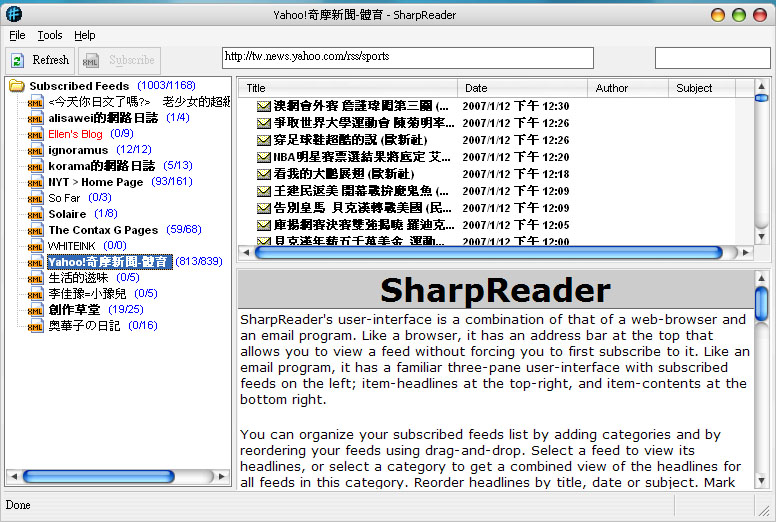
Task: Click the feed list scroll left arrow
Action: pyautogui.click(x=13, y=476)
